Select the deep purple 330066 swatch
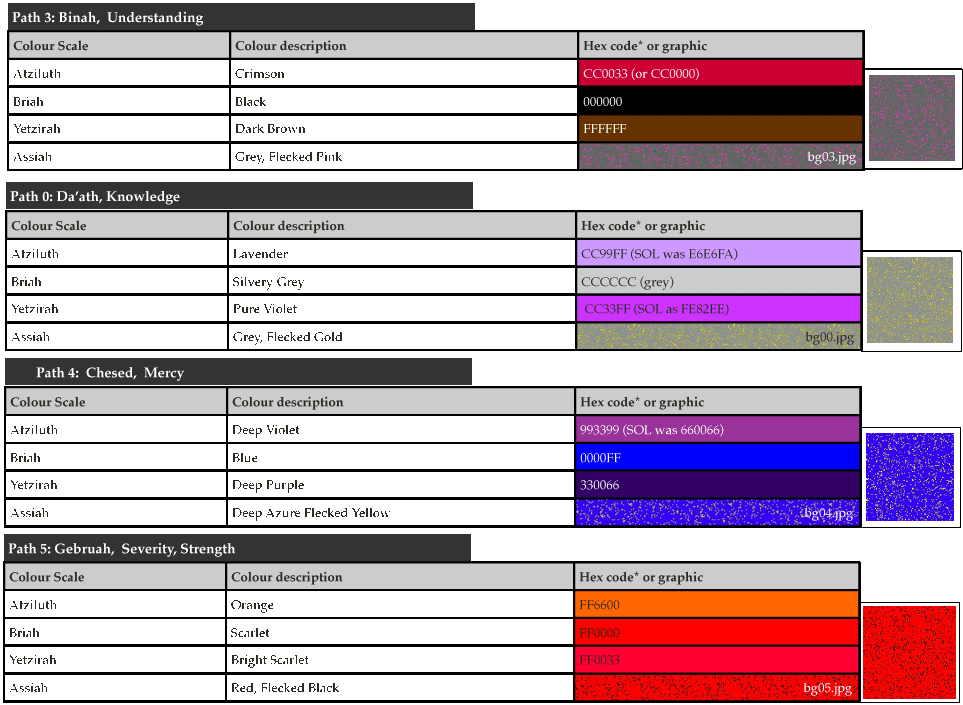The height and width of the screenshot is (705, 963). pos(718,485)
